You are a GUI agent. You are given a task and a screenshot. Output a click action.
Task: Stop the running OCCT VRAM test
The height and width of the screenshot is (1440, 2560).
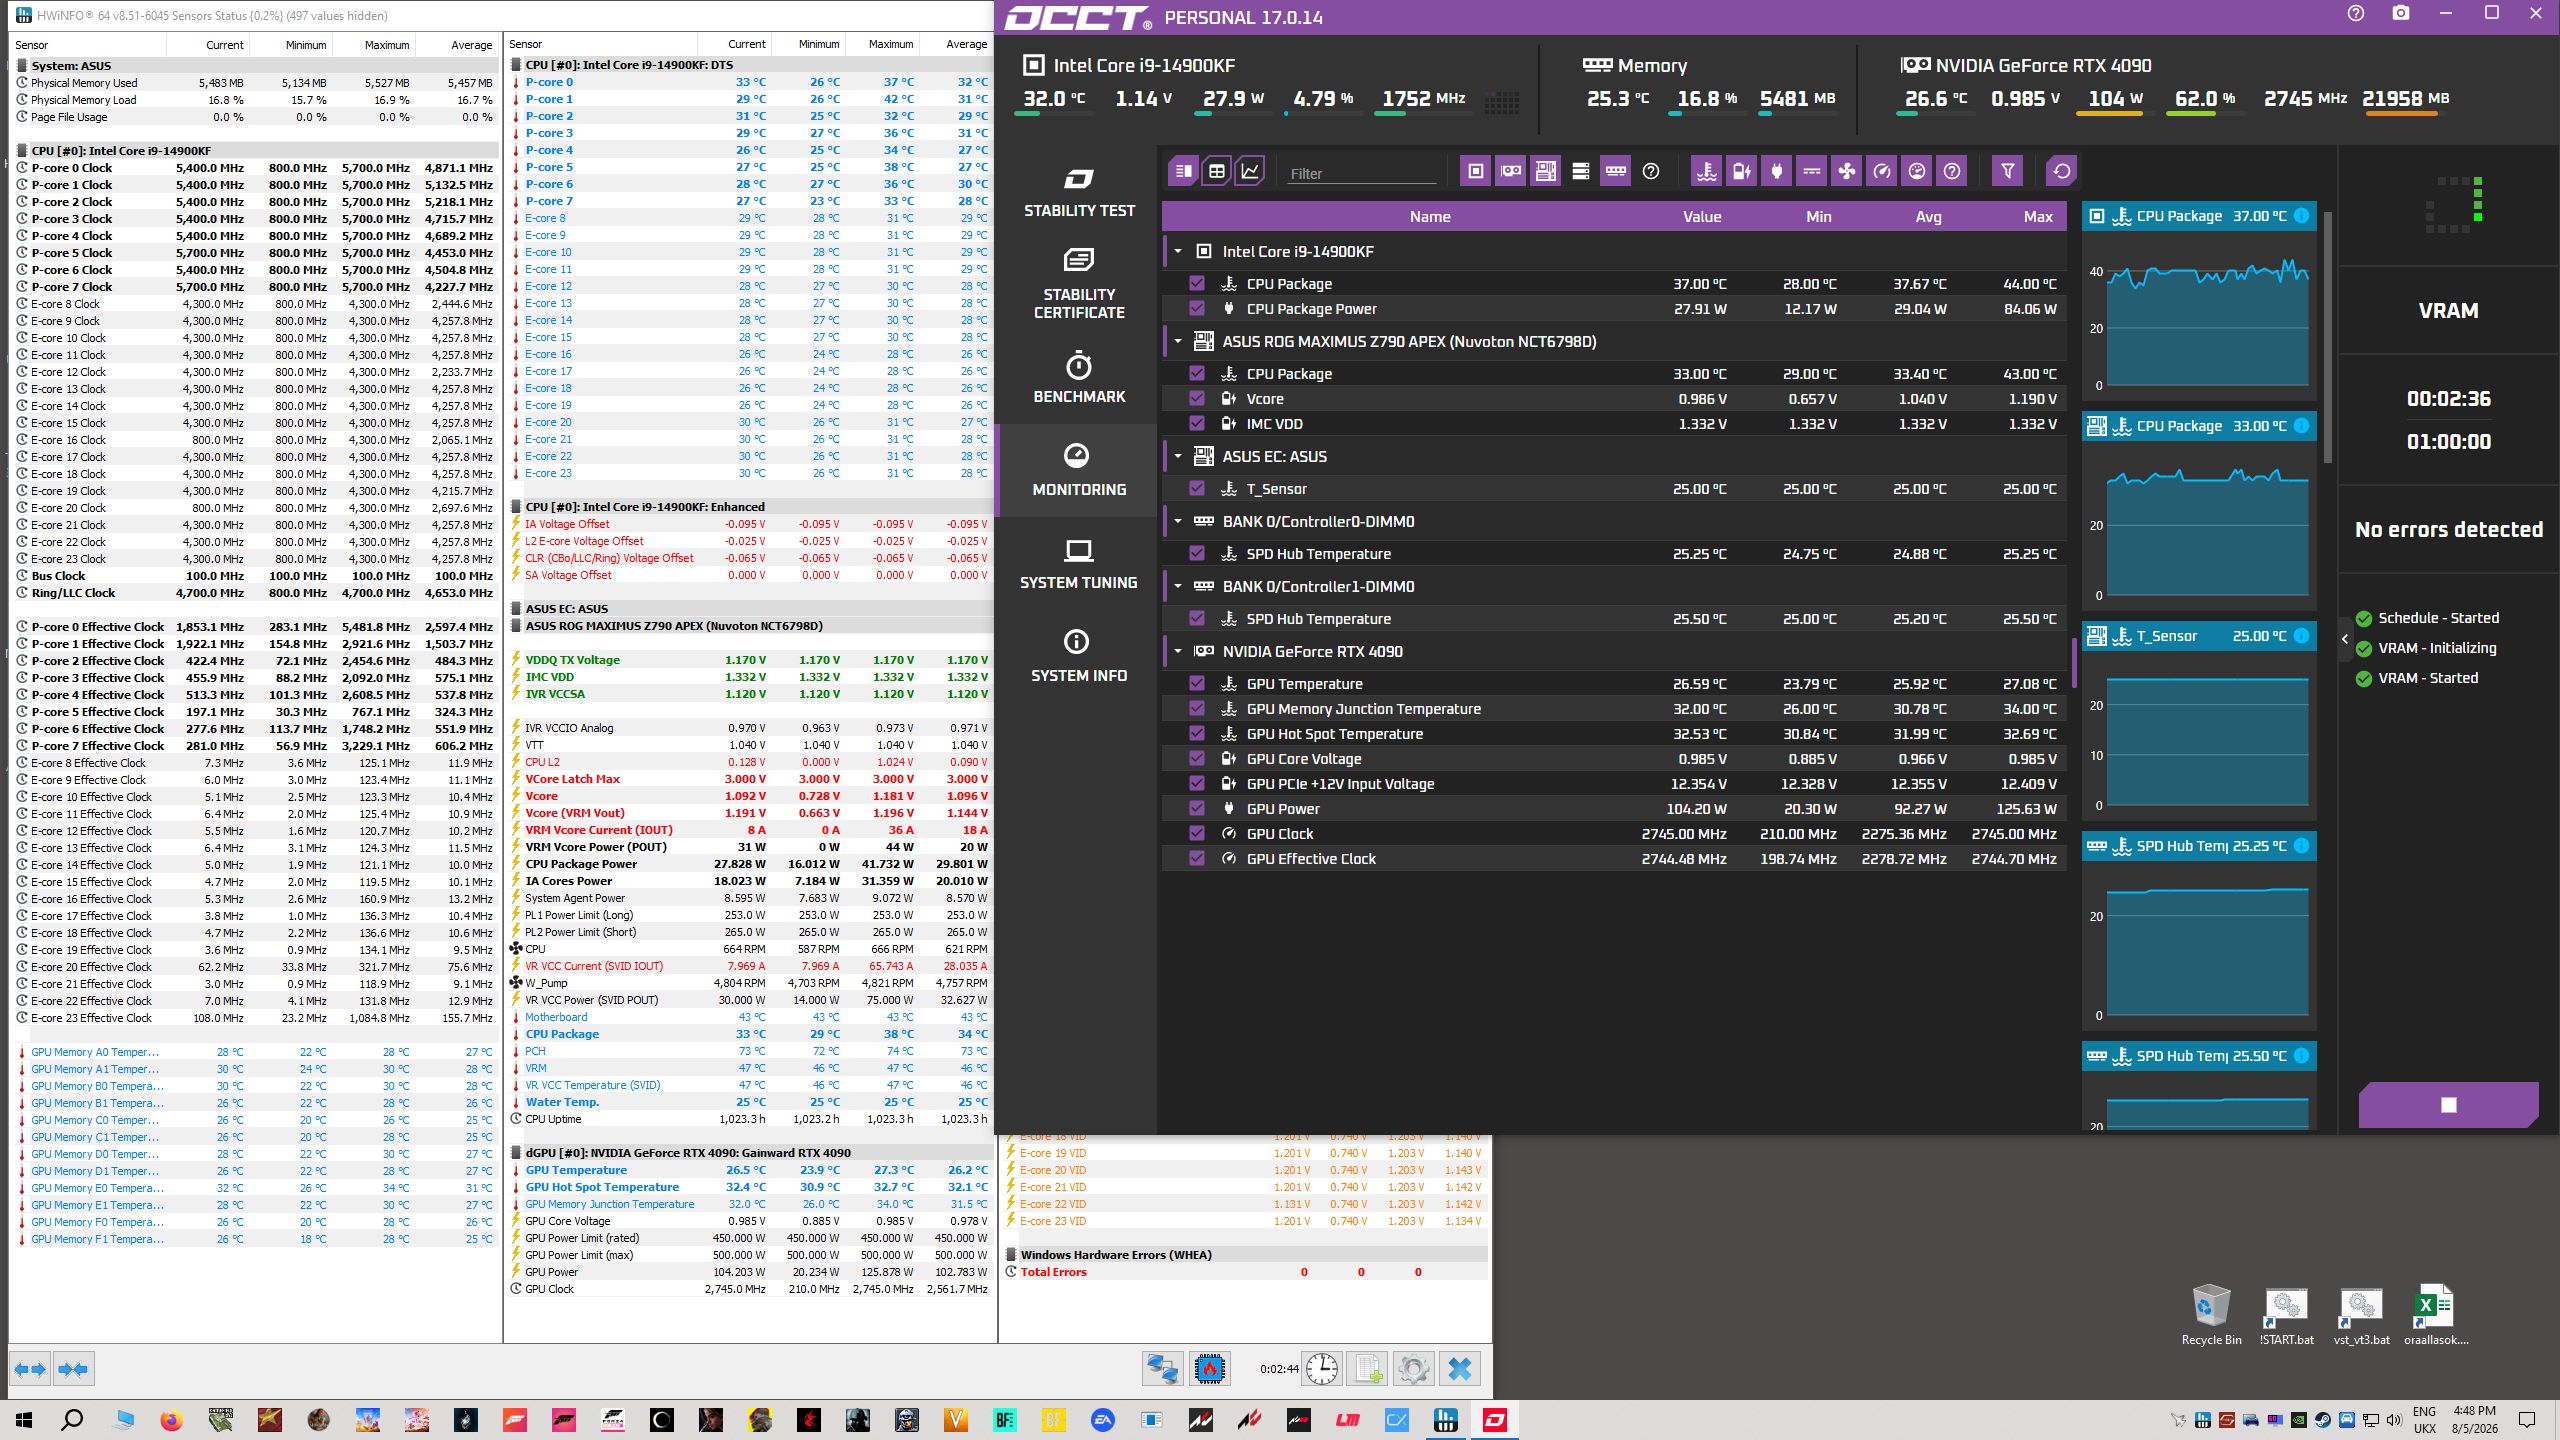tap(2448, 1104)
